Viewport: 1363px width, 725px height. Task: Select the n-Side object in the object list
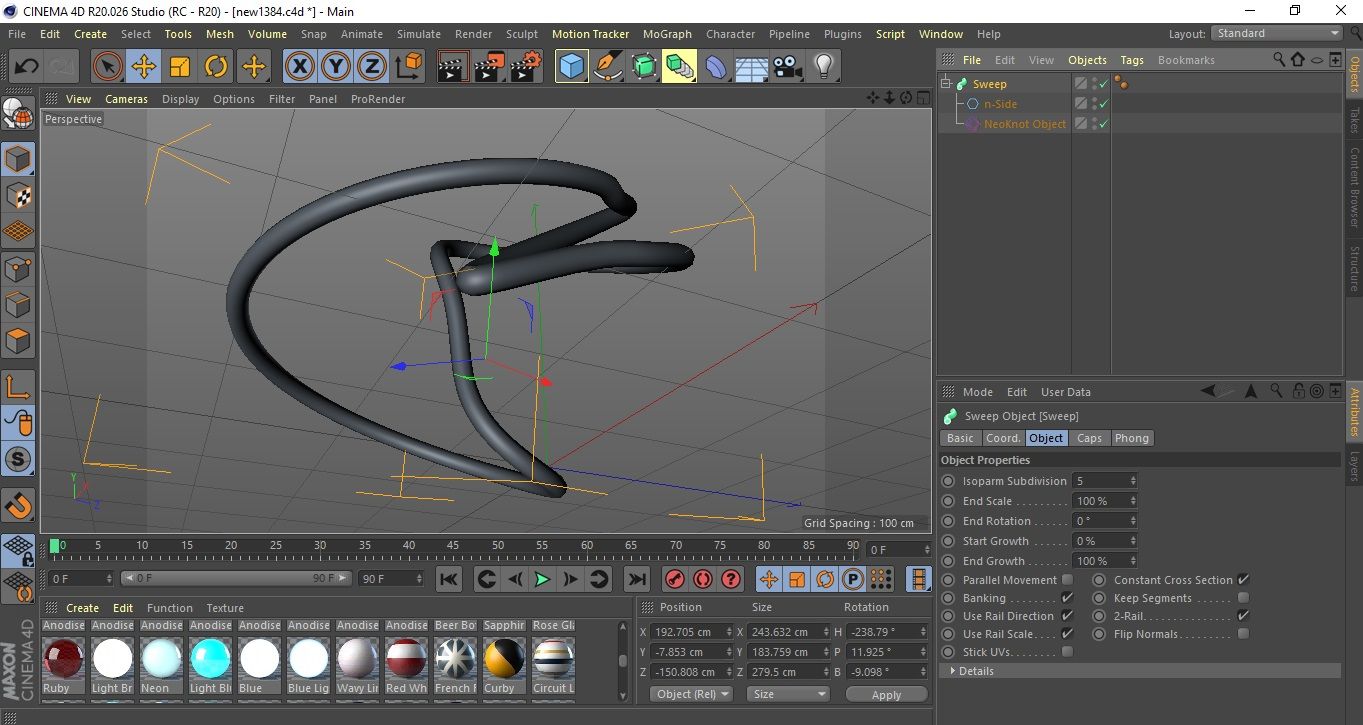pos(1000,104)
